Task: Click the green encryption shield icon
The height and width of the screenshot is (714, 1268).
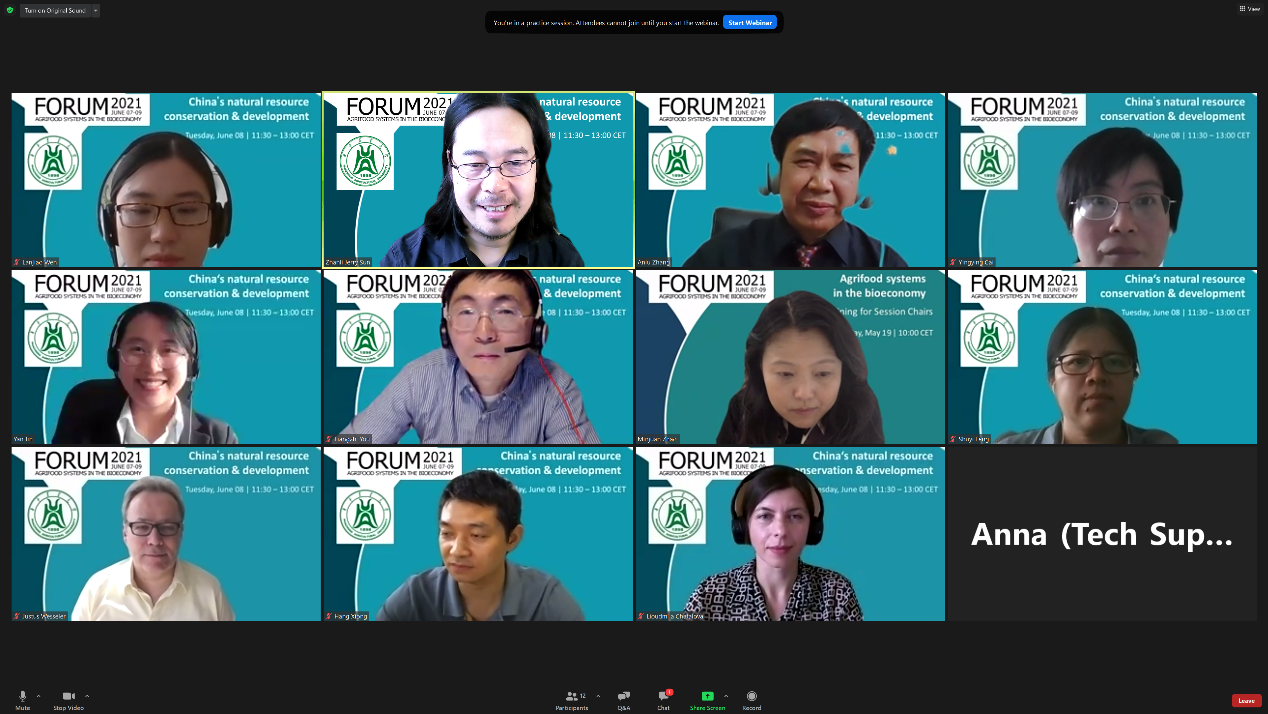Action: point(10,10)
